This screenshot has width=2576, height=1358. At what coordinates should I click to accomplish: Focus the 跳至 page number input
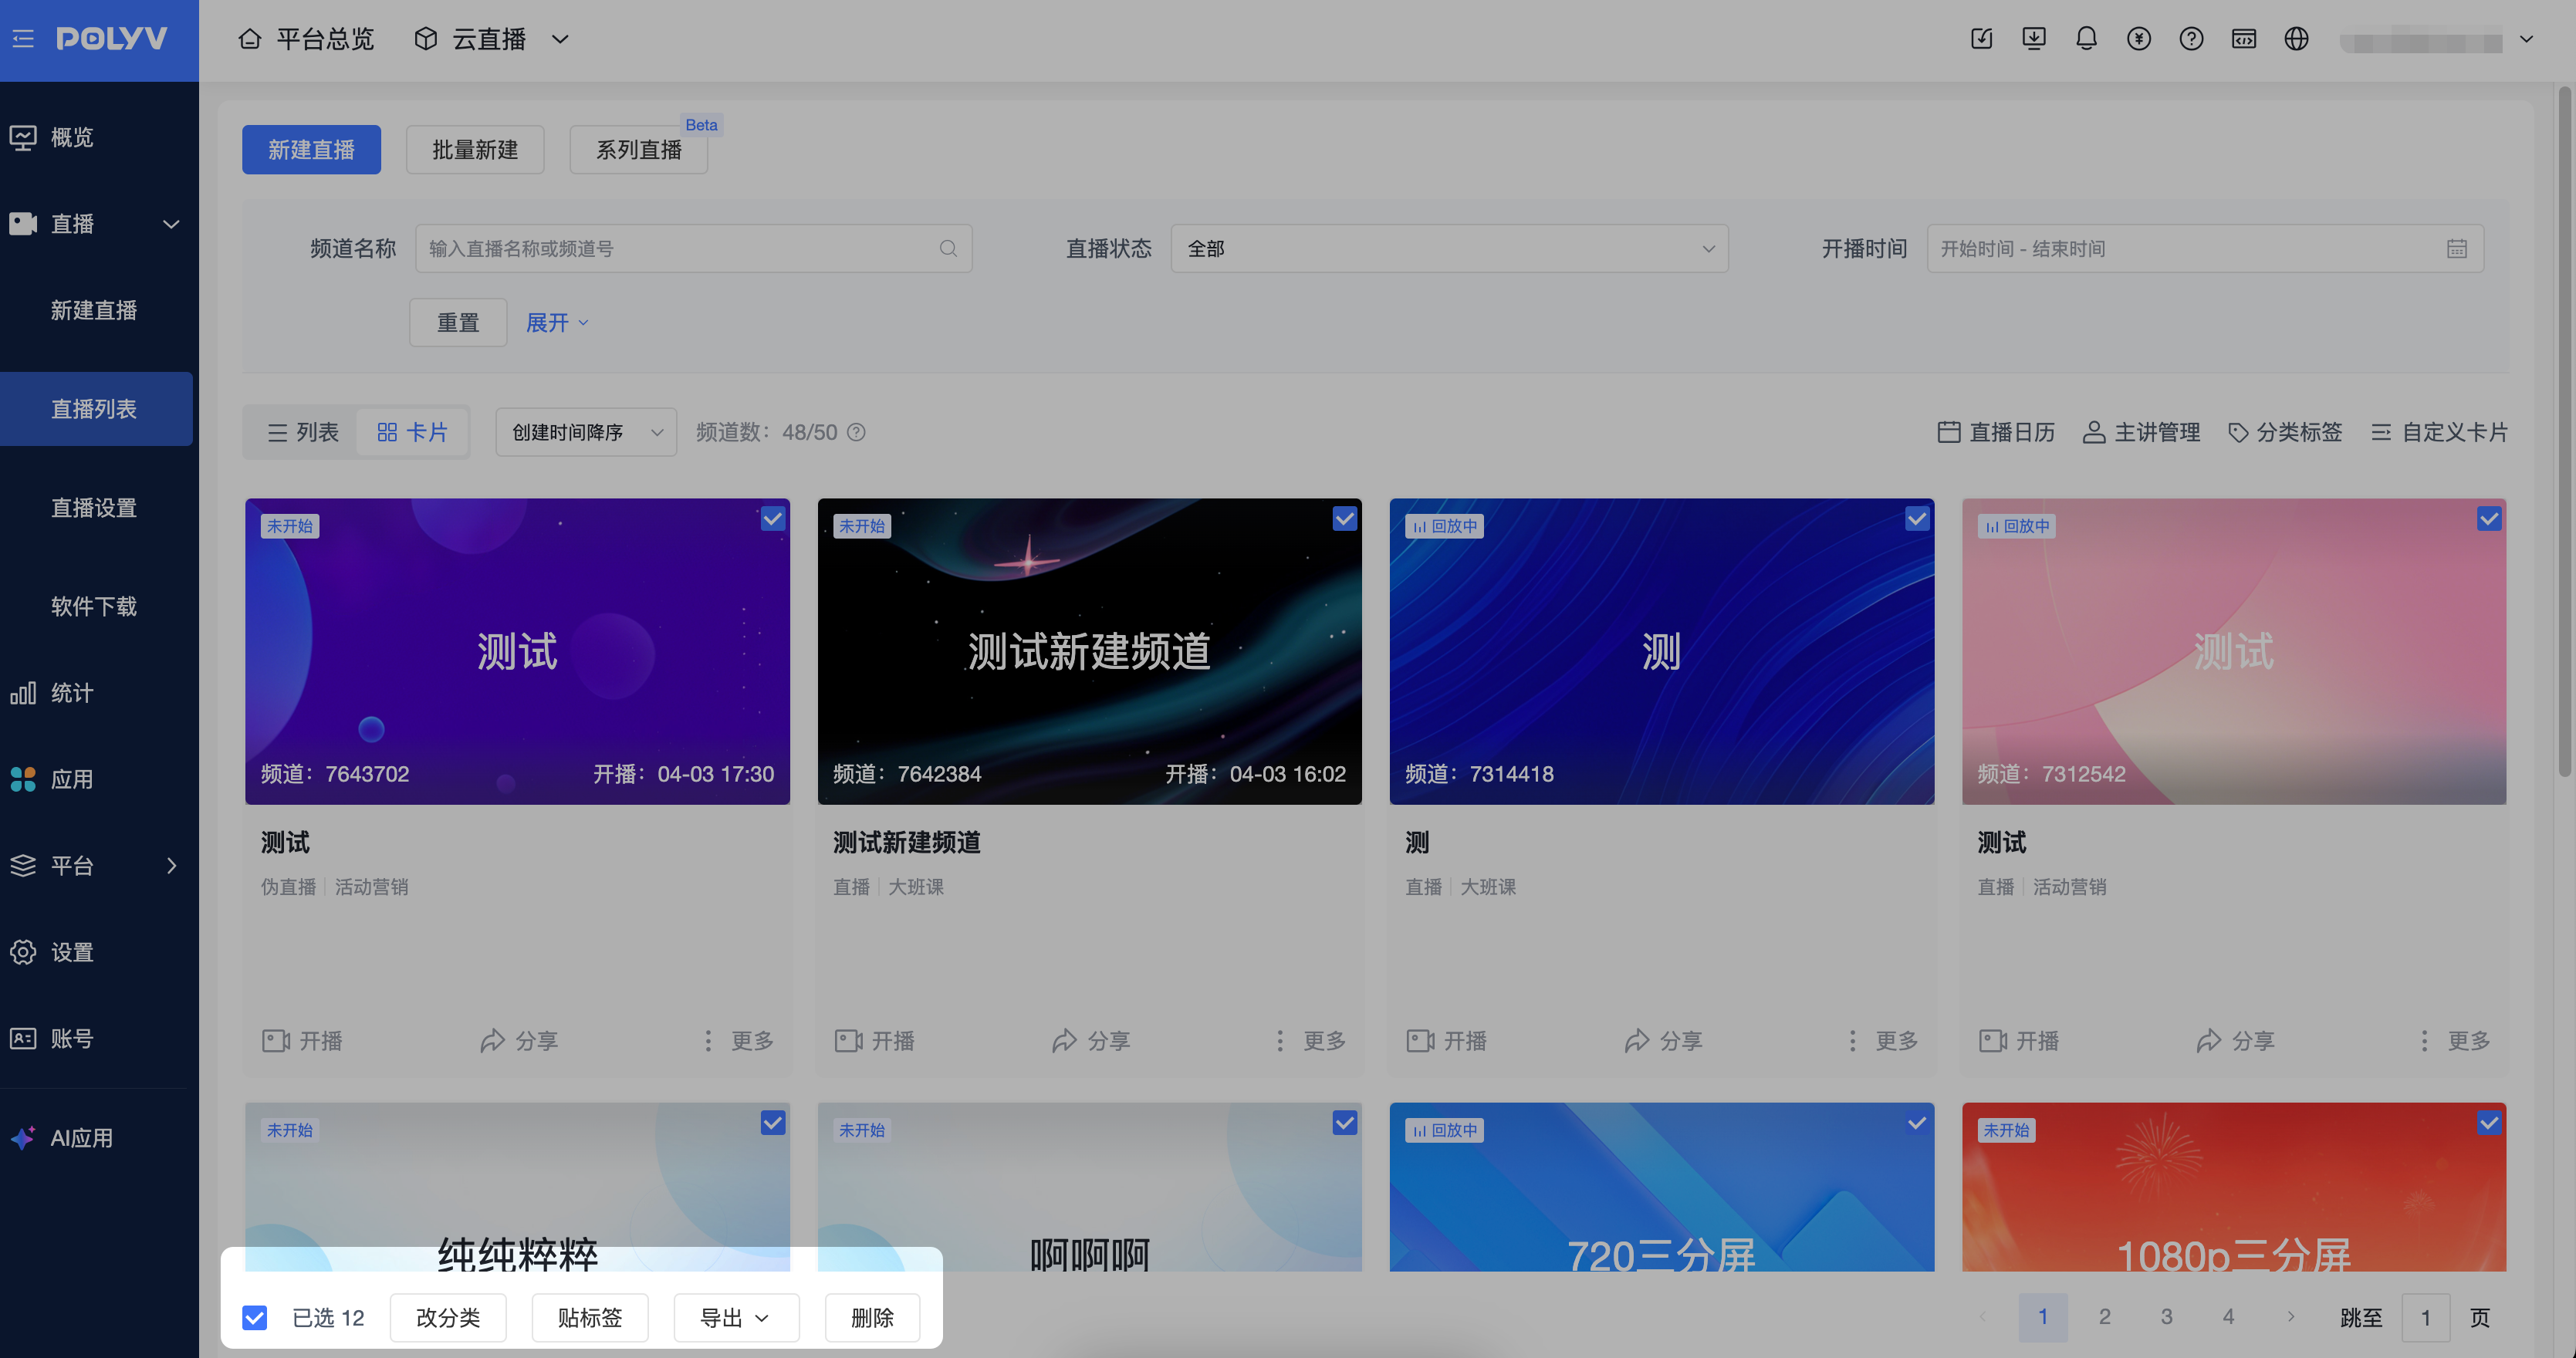[2425, 1317]
